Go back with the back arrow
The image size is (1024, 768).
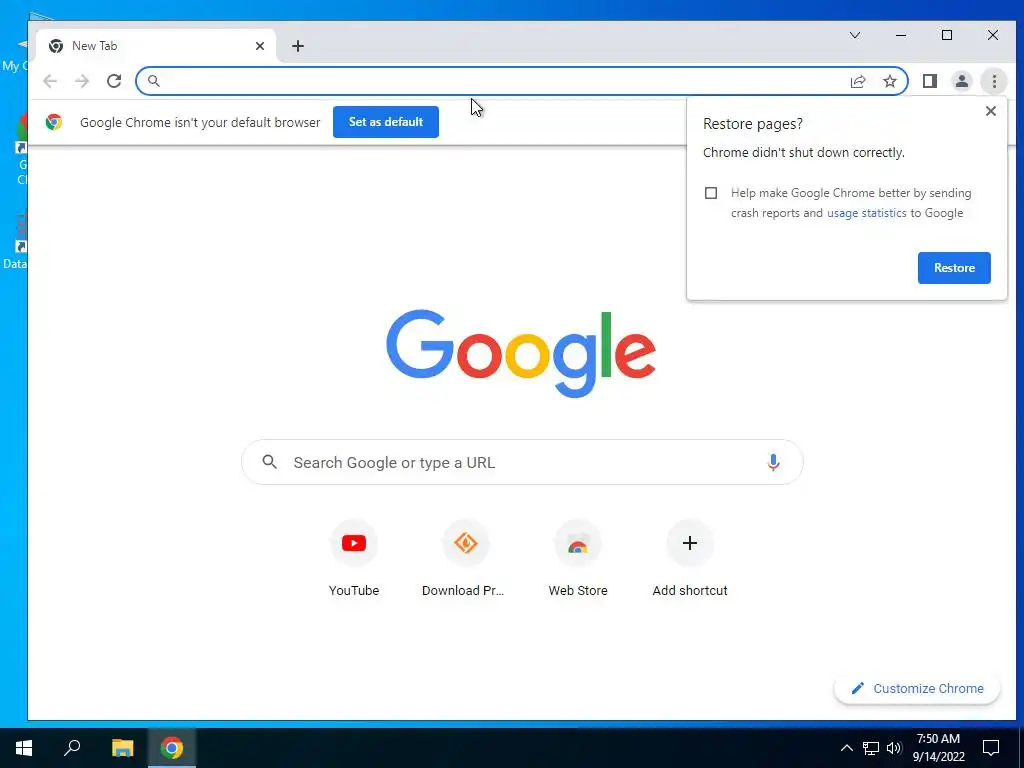(50, 81)
